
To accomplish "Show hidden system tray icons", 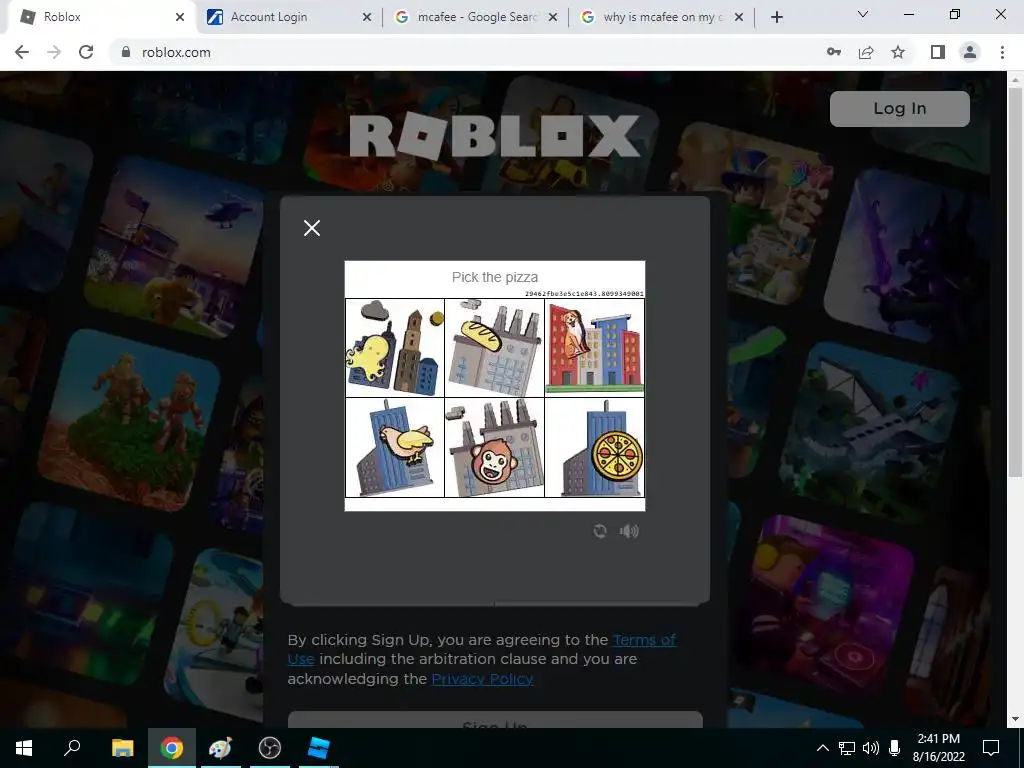I will (x=823, y=748).
